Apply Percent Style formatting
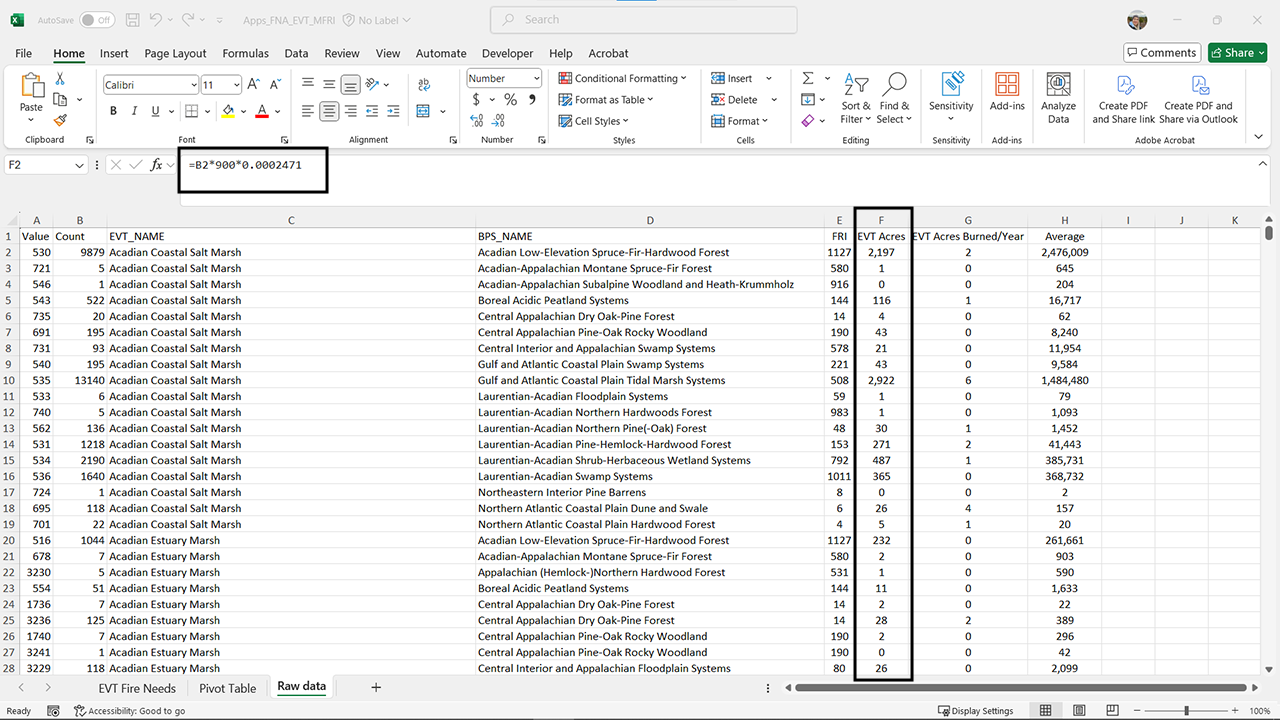The image size is (1280, 720). click(509, 99)
